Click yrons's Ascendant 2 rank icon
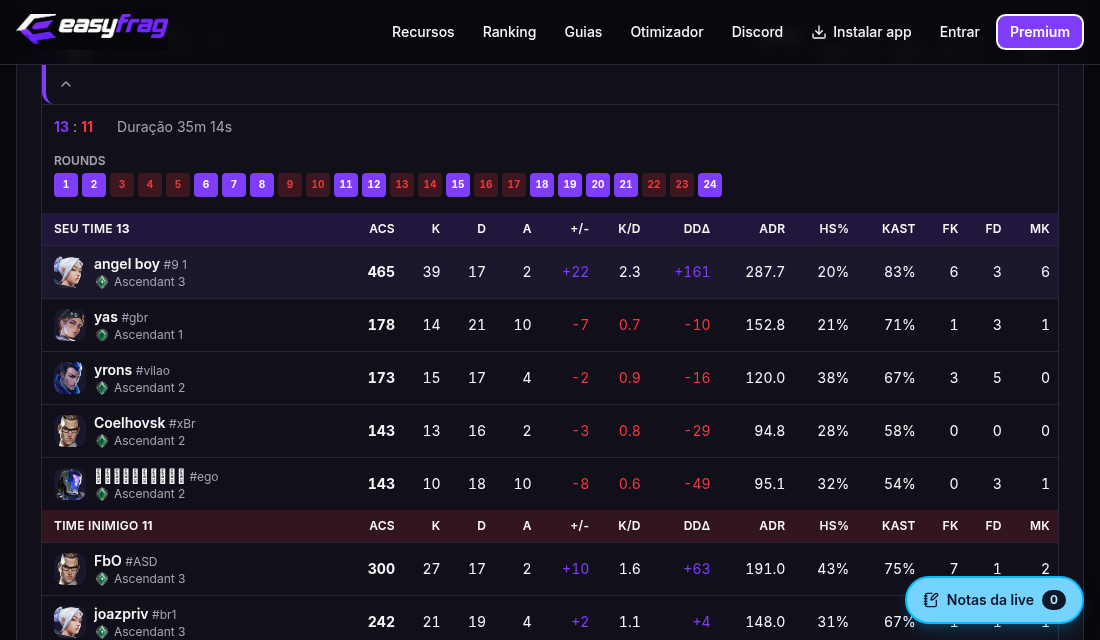Viewport: 1100px width, 640px height. (102, 388)
